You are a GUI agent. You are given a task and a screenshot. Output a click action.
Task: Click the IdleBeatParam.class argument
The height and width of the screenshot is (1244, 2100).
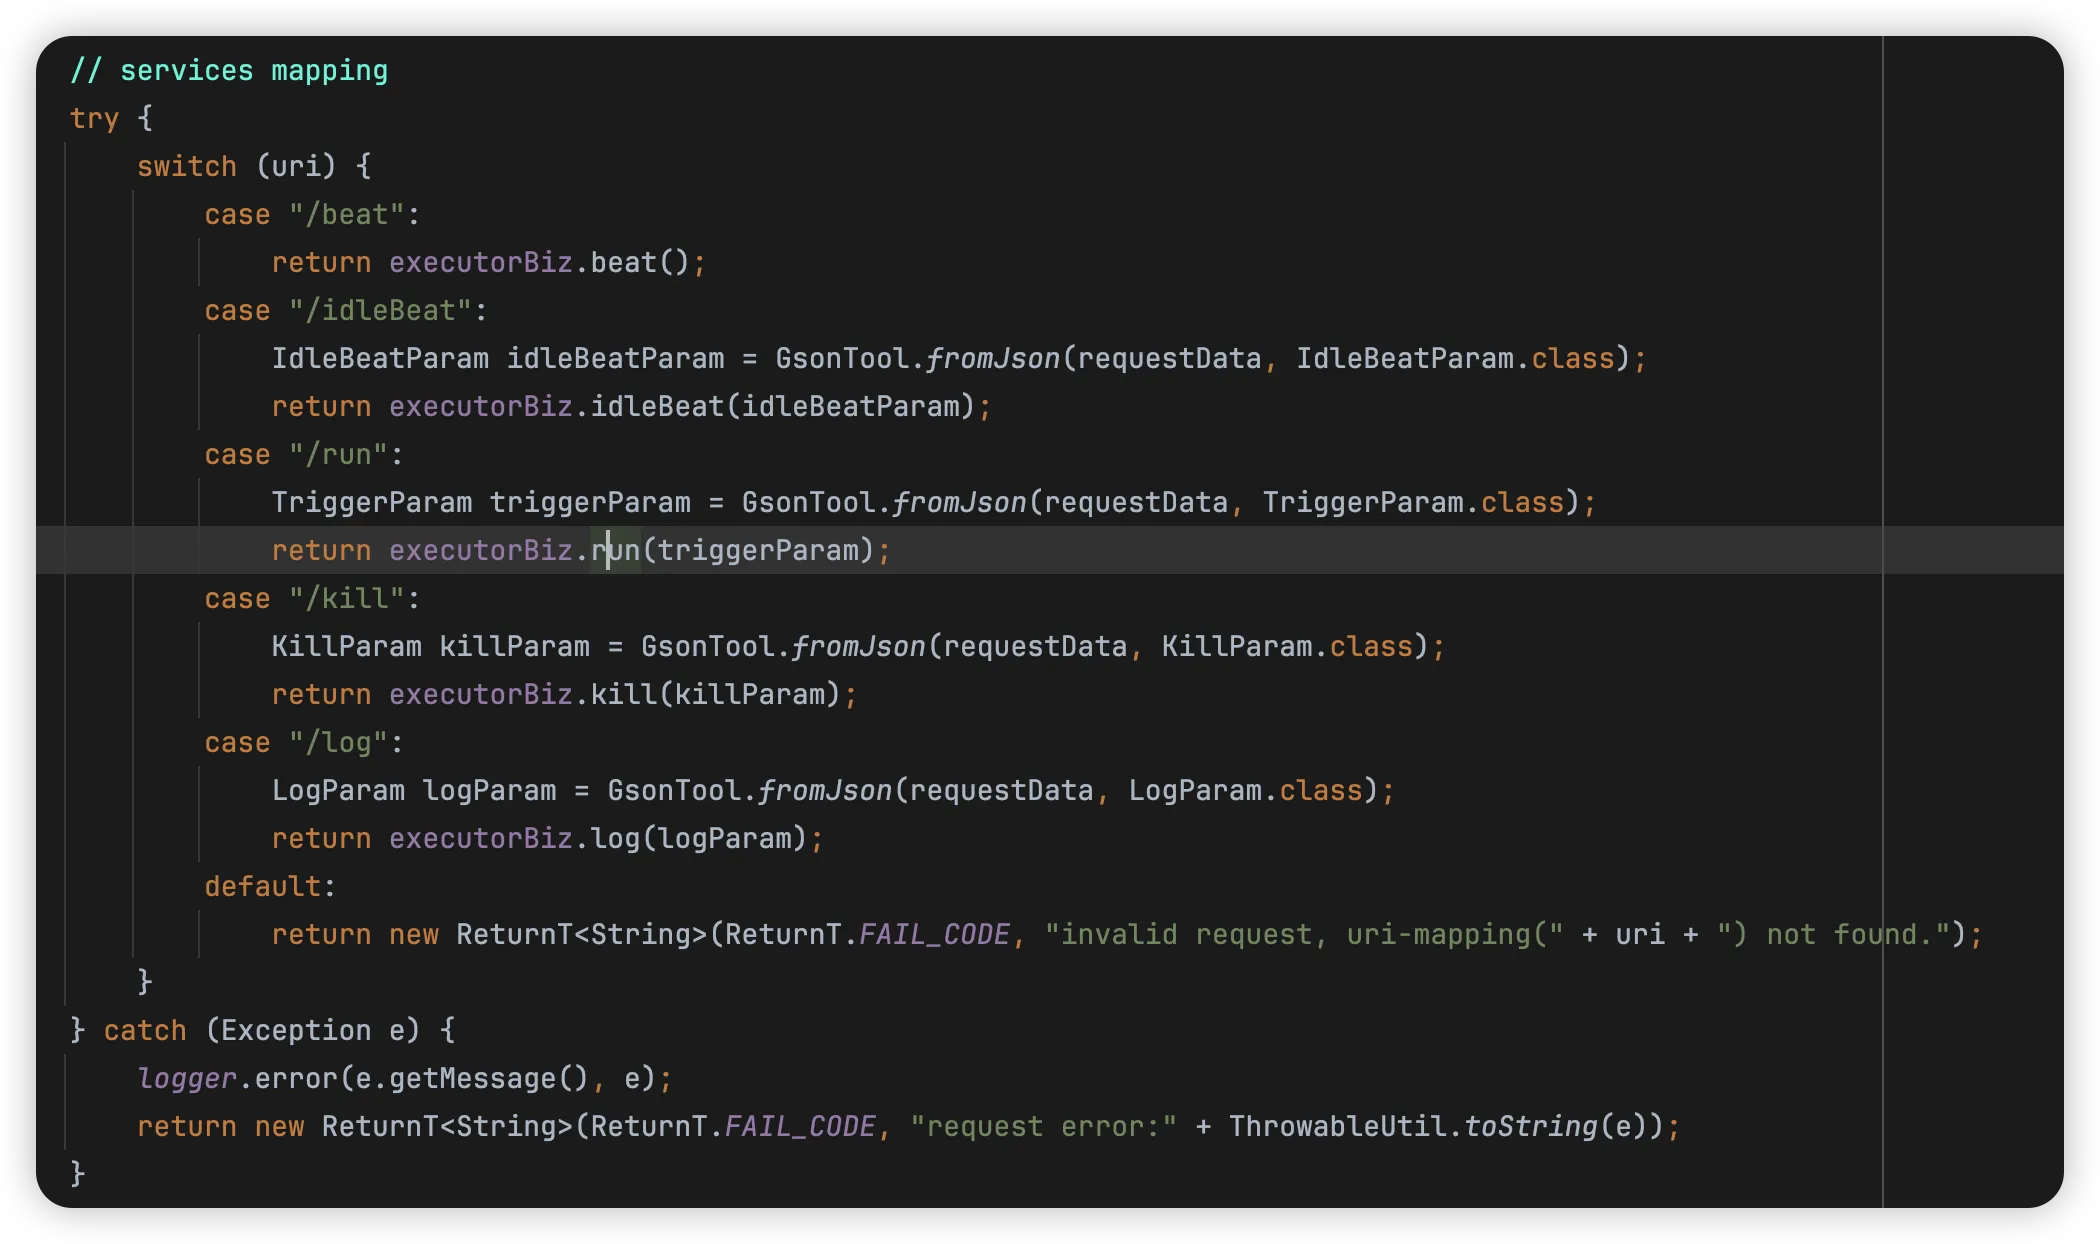(x=1455, y=359)
